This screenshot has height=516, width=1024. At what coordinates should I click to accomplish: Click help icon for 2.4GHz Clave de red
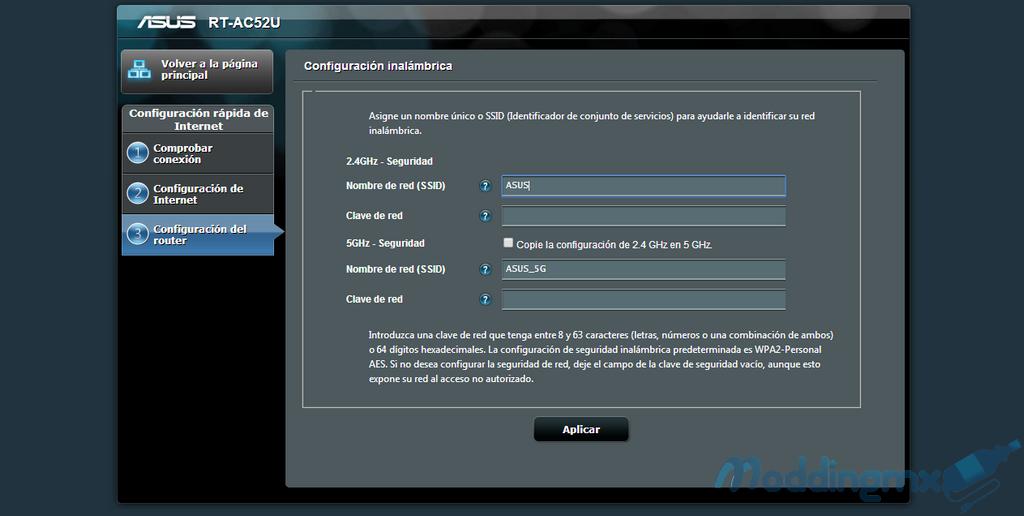(485, 216)
